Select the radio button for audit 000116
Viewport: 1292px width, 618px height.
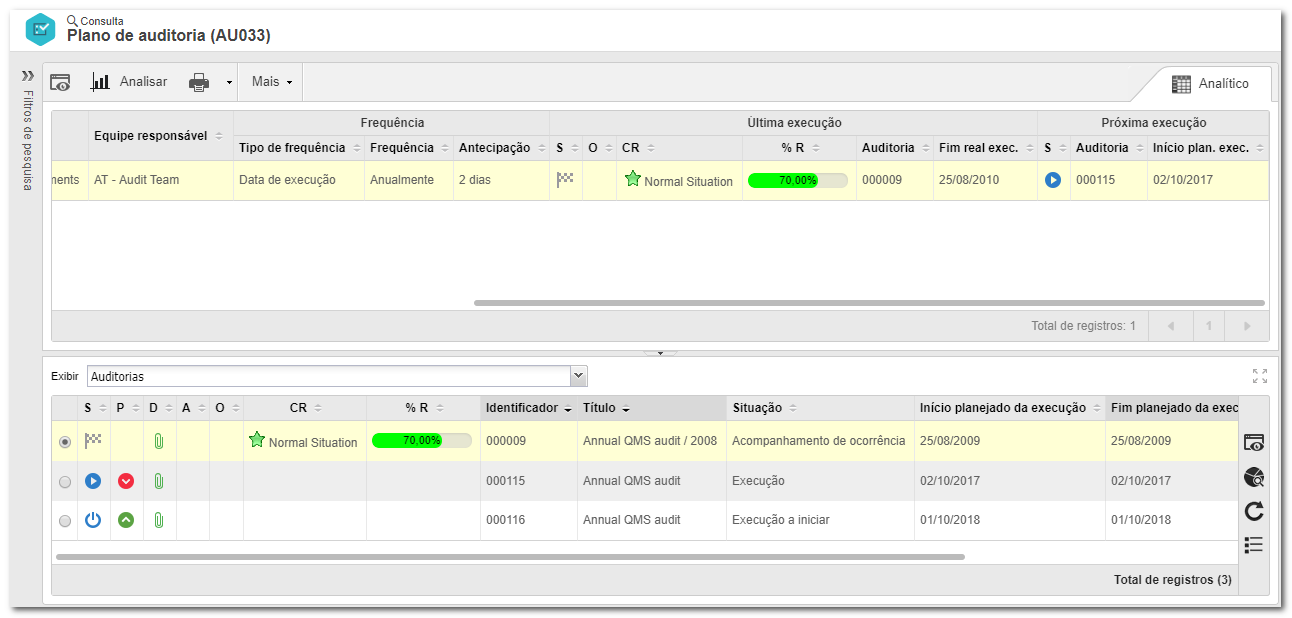tap(65, 521)
